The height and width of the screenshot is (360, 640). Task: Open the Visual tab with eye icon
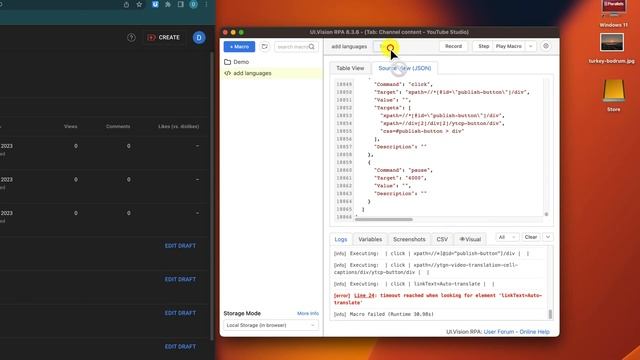(x=470, y=239)
